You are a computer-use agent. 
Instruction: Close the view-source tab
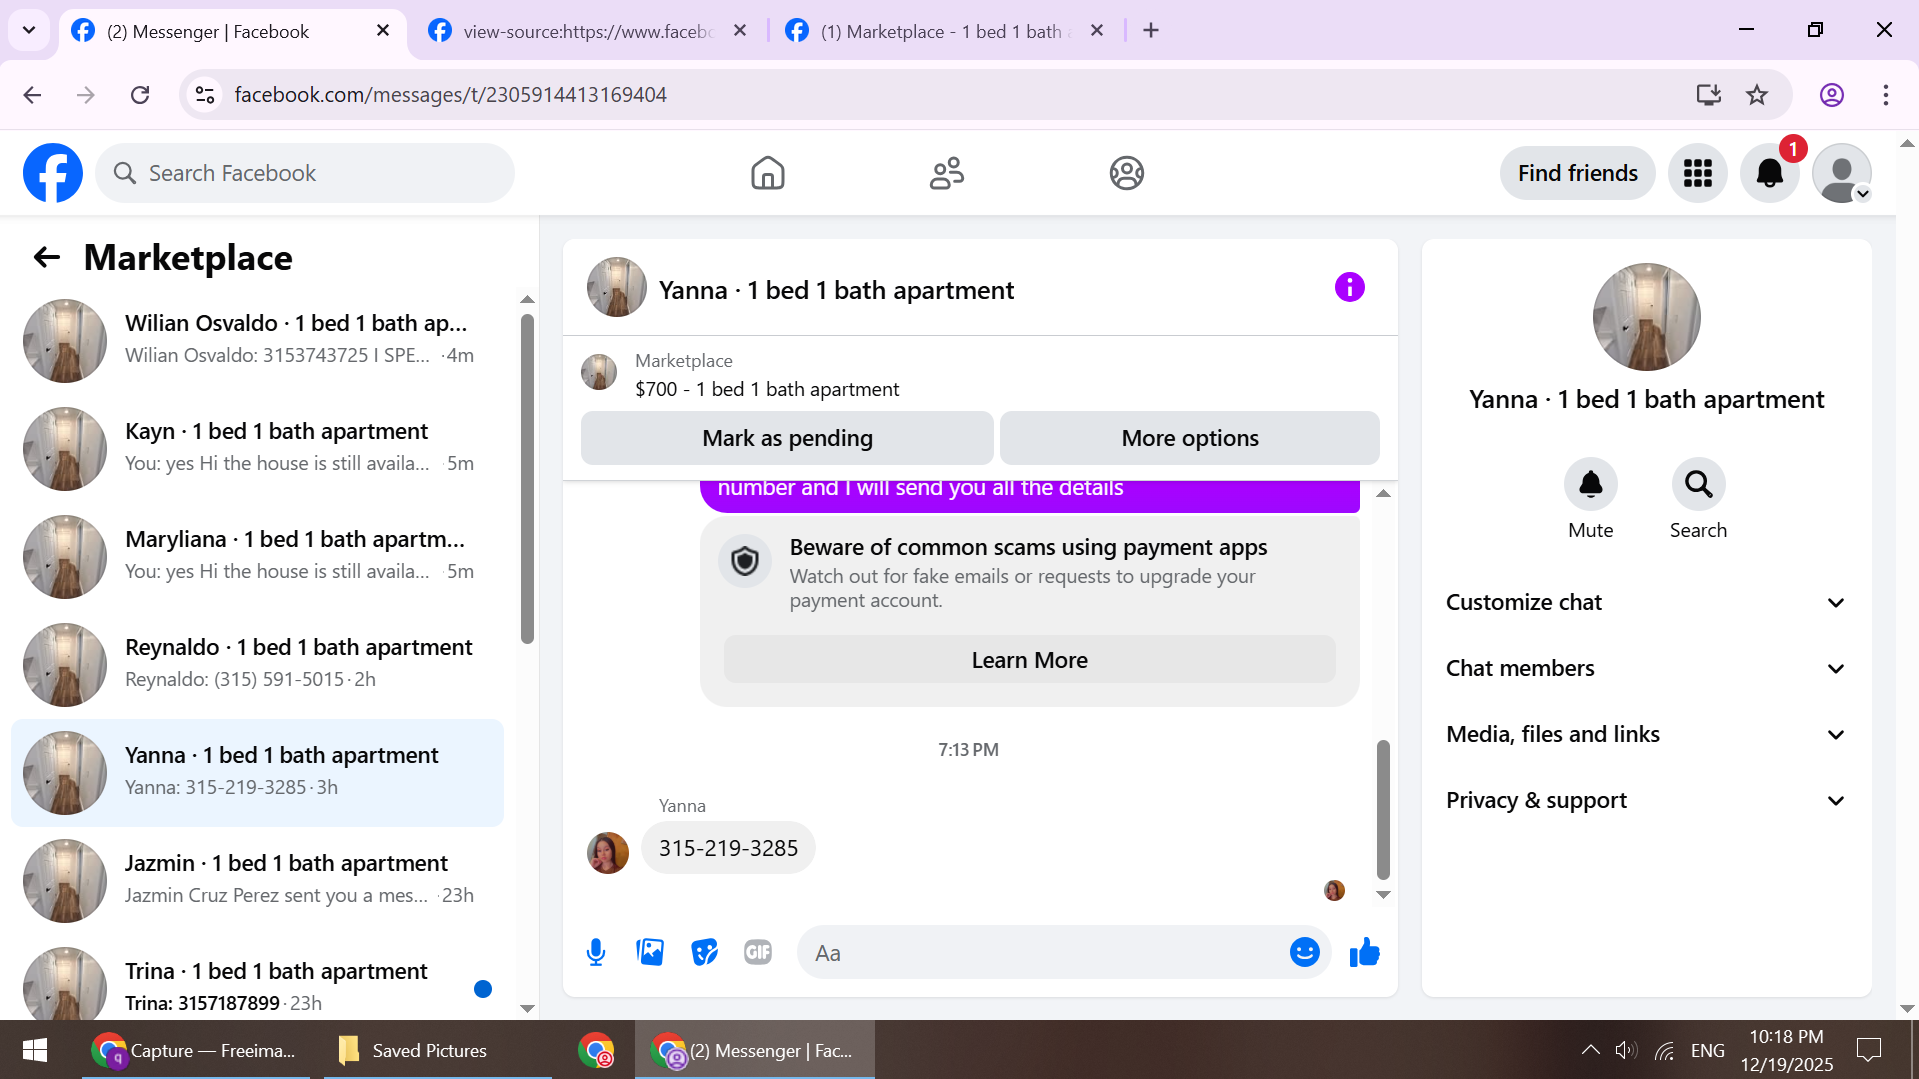coord(740,31)
